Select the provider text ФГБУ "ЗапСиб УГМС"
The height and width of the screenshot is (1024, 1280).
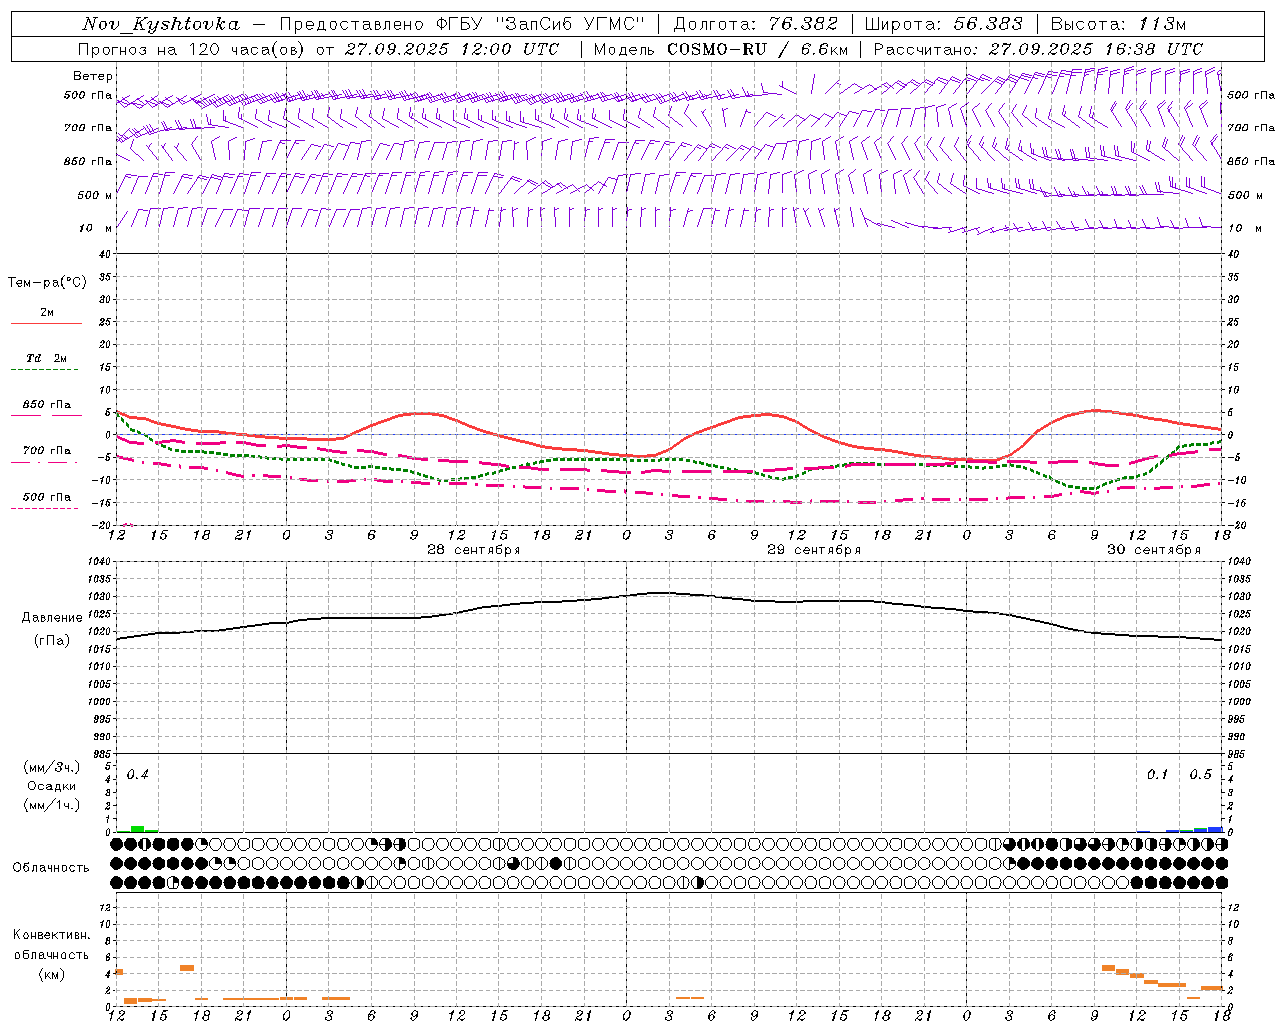tap(541, 24)
